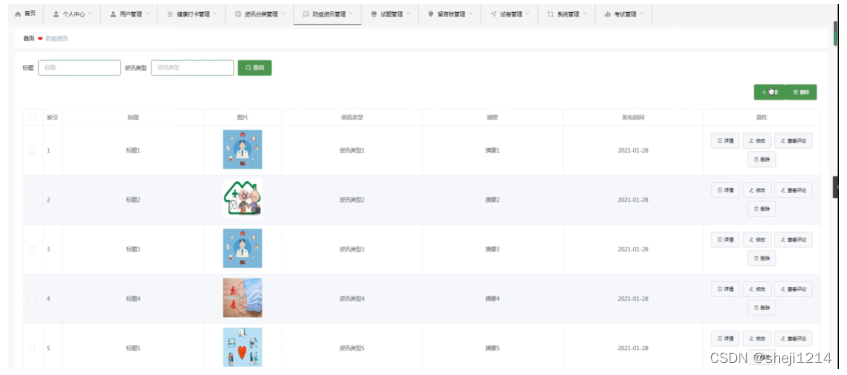
Task: Open 详情 details for row 标题5
Action: point(725,339)
